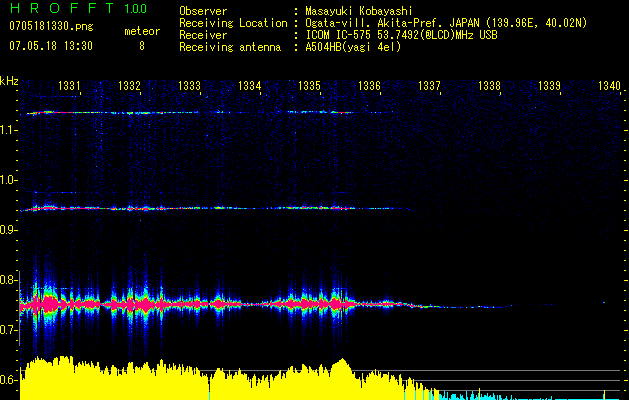Click the version number 1.0.0
The height and width of the screenshot is (400, 629).
click(x=136, y=8)
